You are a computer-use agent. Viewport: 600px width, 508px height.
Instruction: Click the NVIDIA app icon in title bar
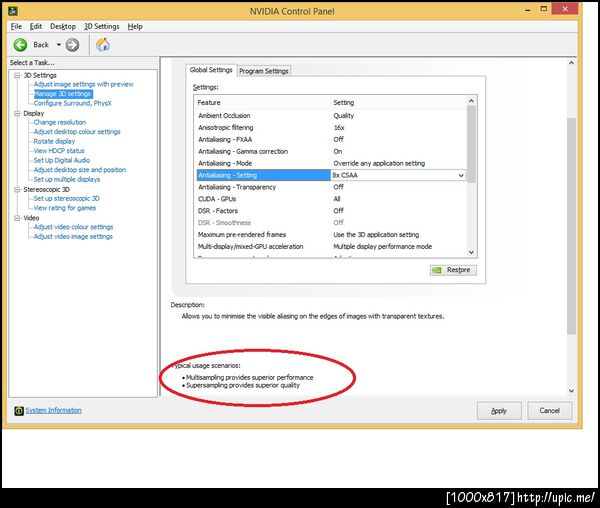pyautogui.click(x=13, y=10)
